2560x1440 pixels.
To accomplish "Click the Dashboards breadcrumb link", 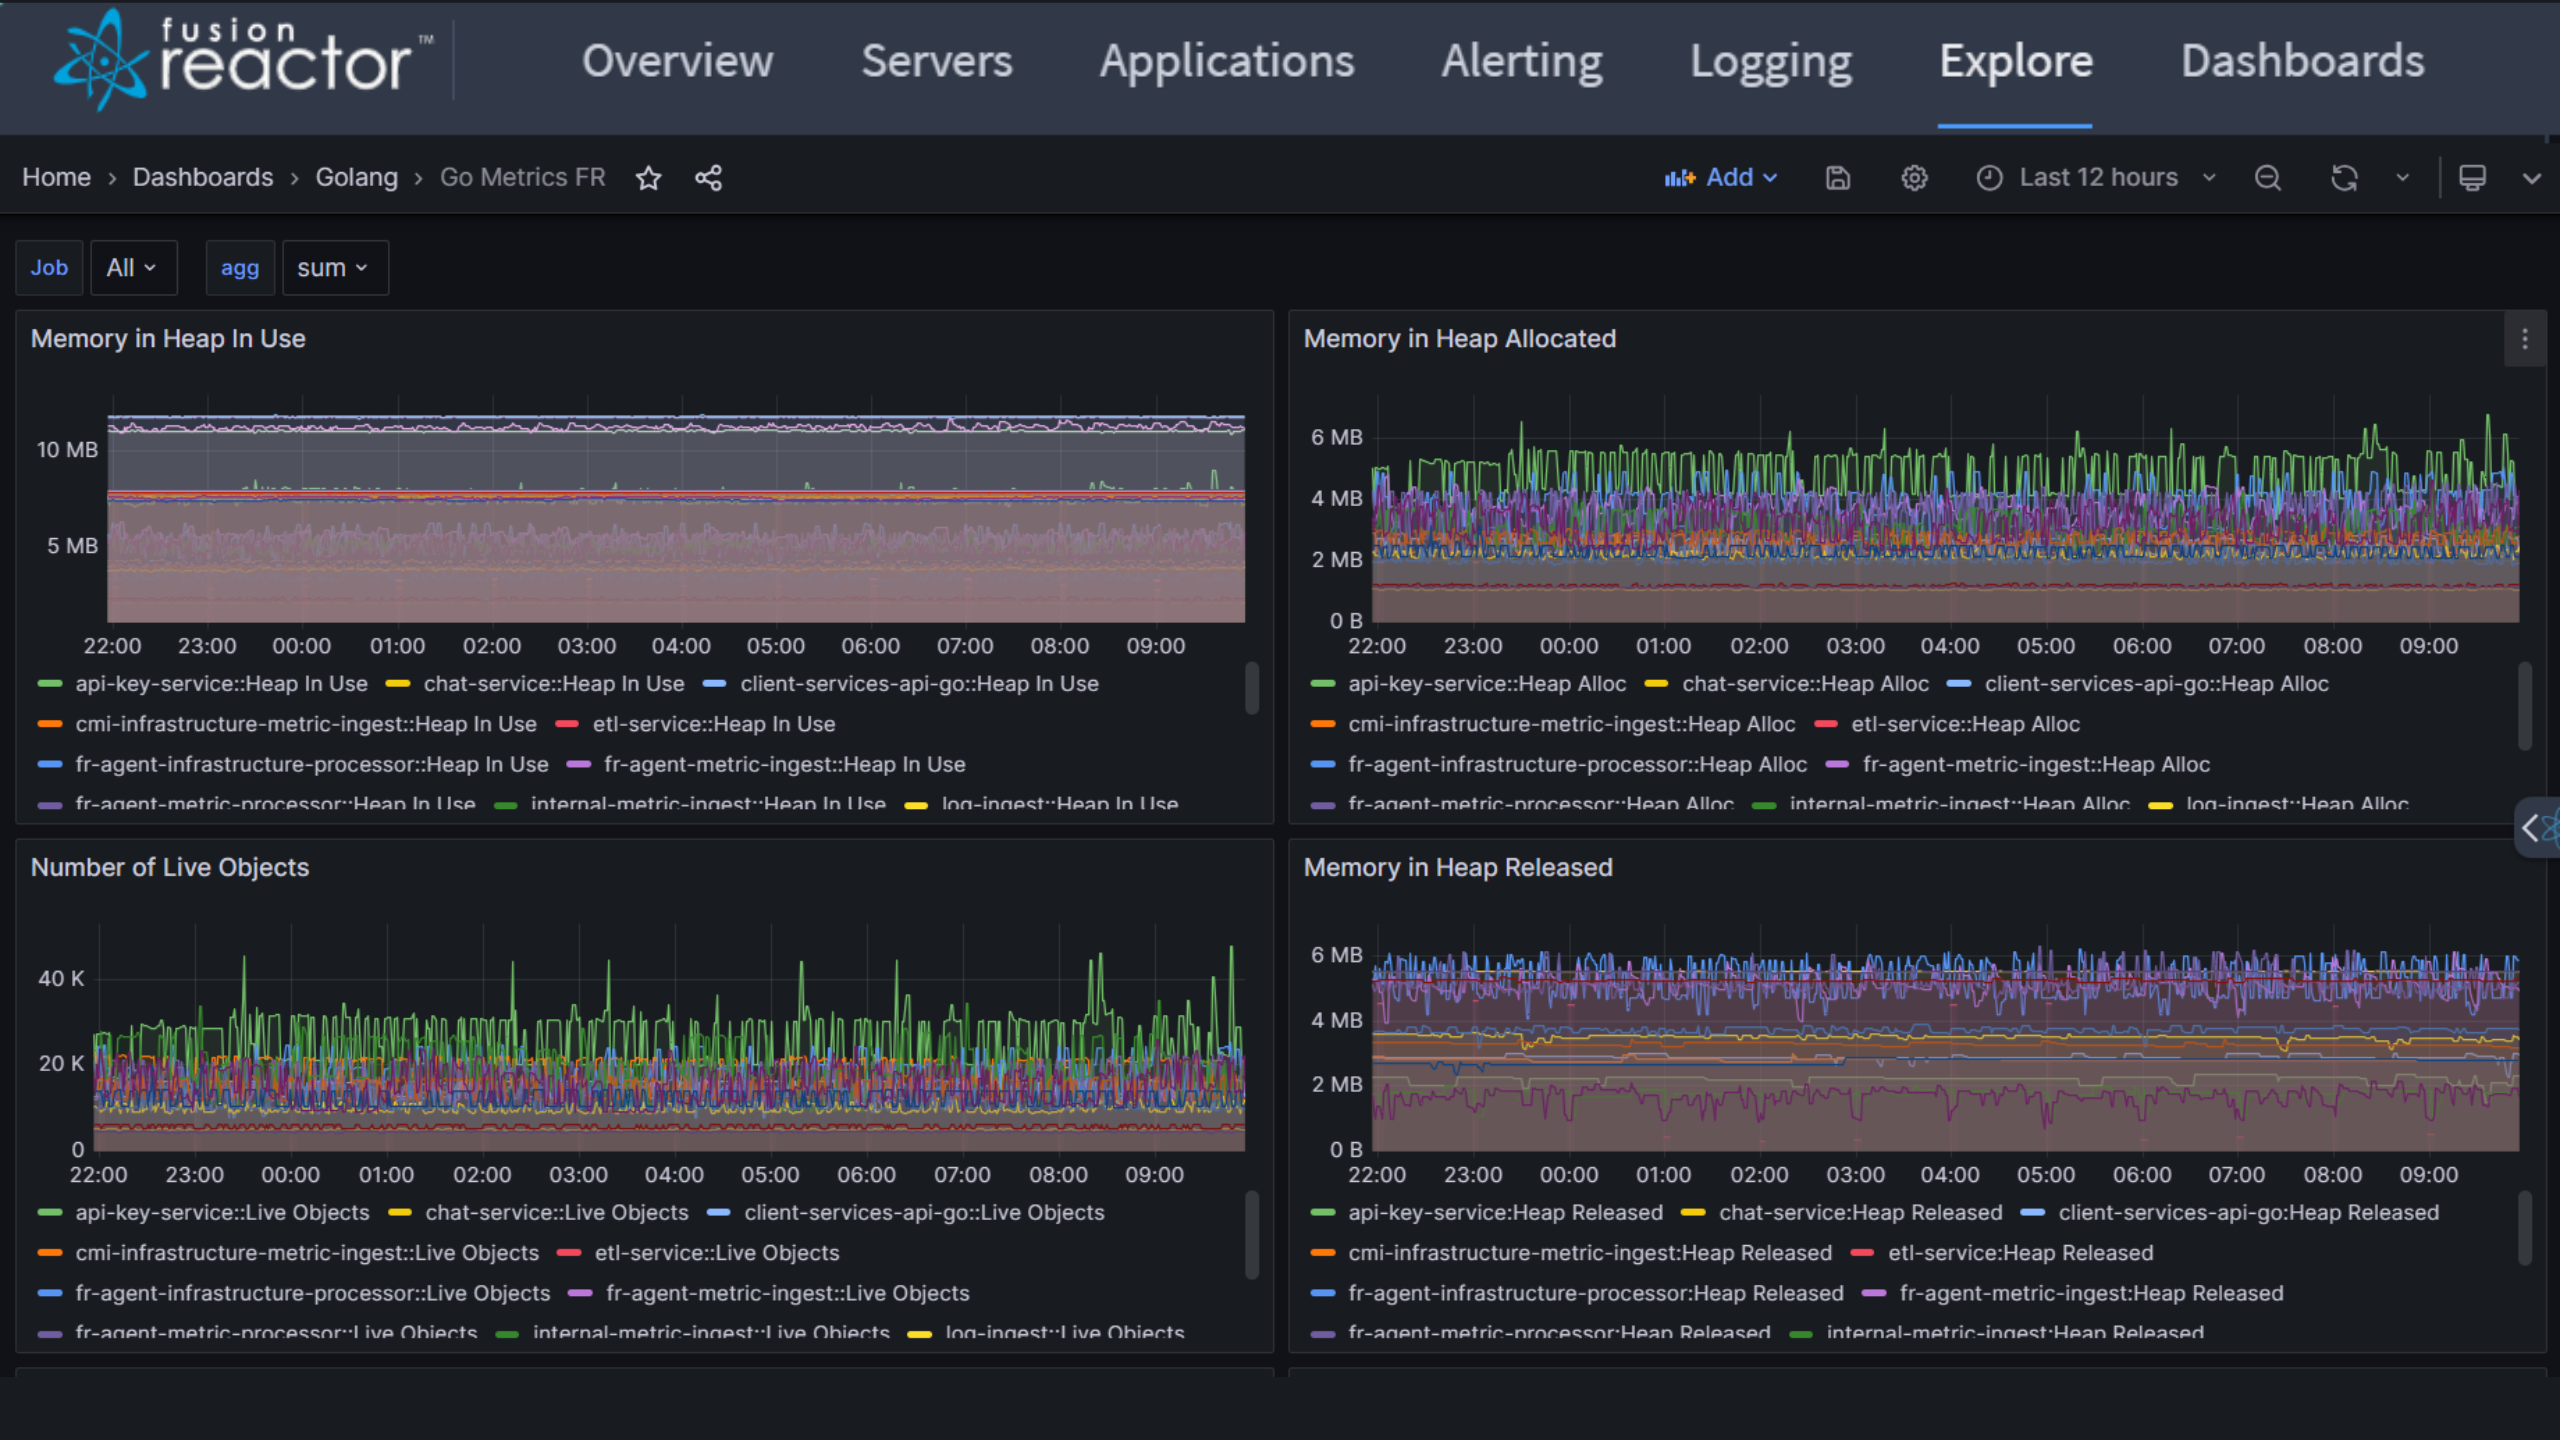I will click(203, 178).
